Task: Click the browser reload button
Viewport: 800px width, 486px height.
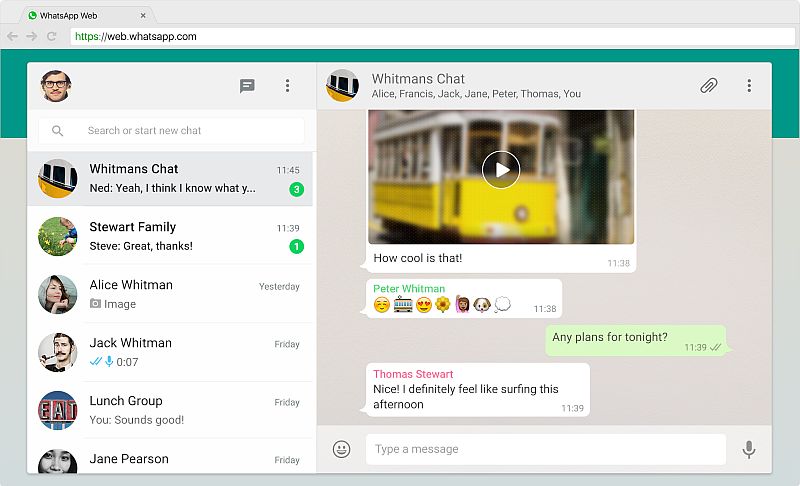Action: coord(52,36)
